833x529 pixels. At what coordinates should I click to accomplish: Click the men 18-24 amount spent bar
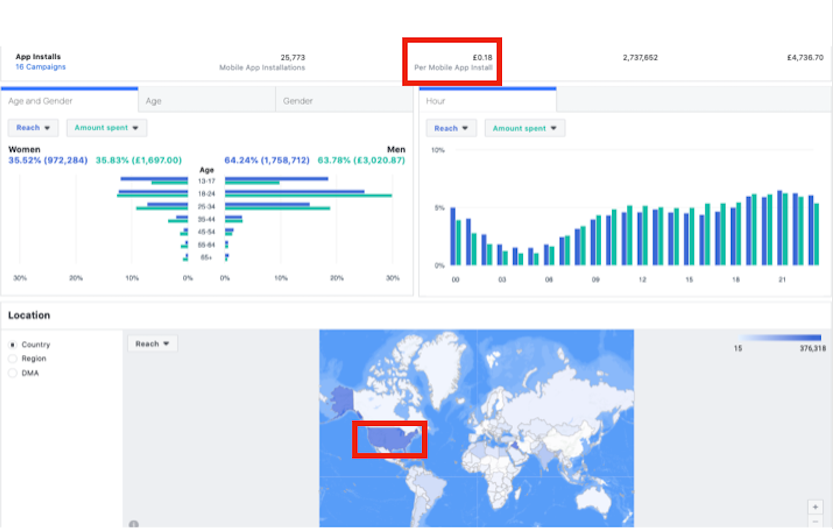coord(308,195)
